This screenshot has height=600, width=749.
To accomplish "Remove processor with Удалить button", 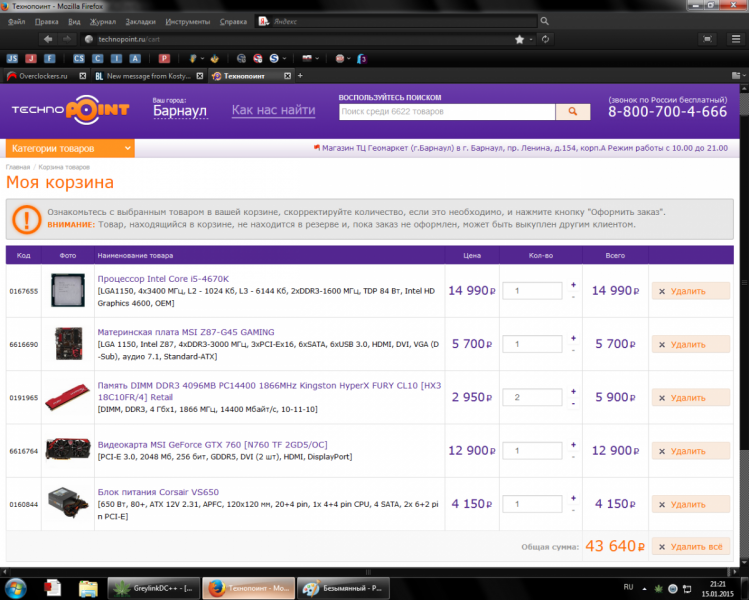I will coord(691,291).
